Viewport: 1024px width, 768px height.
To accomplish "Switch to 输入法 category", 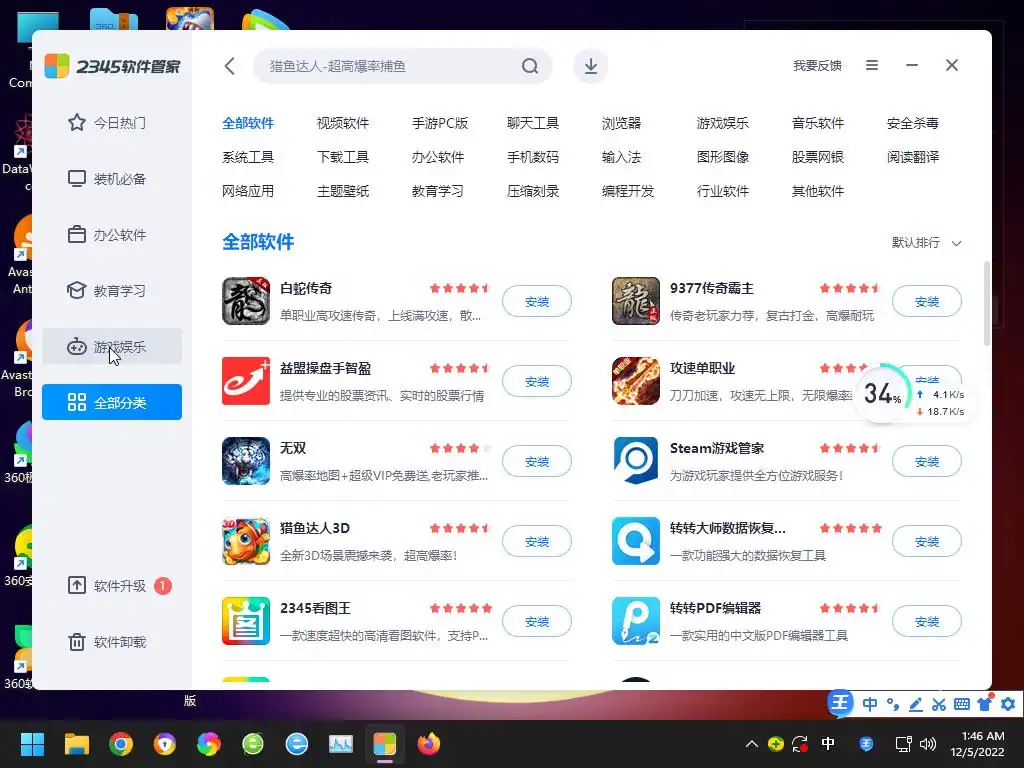I will (621, 157).
